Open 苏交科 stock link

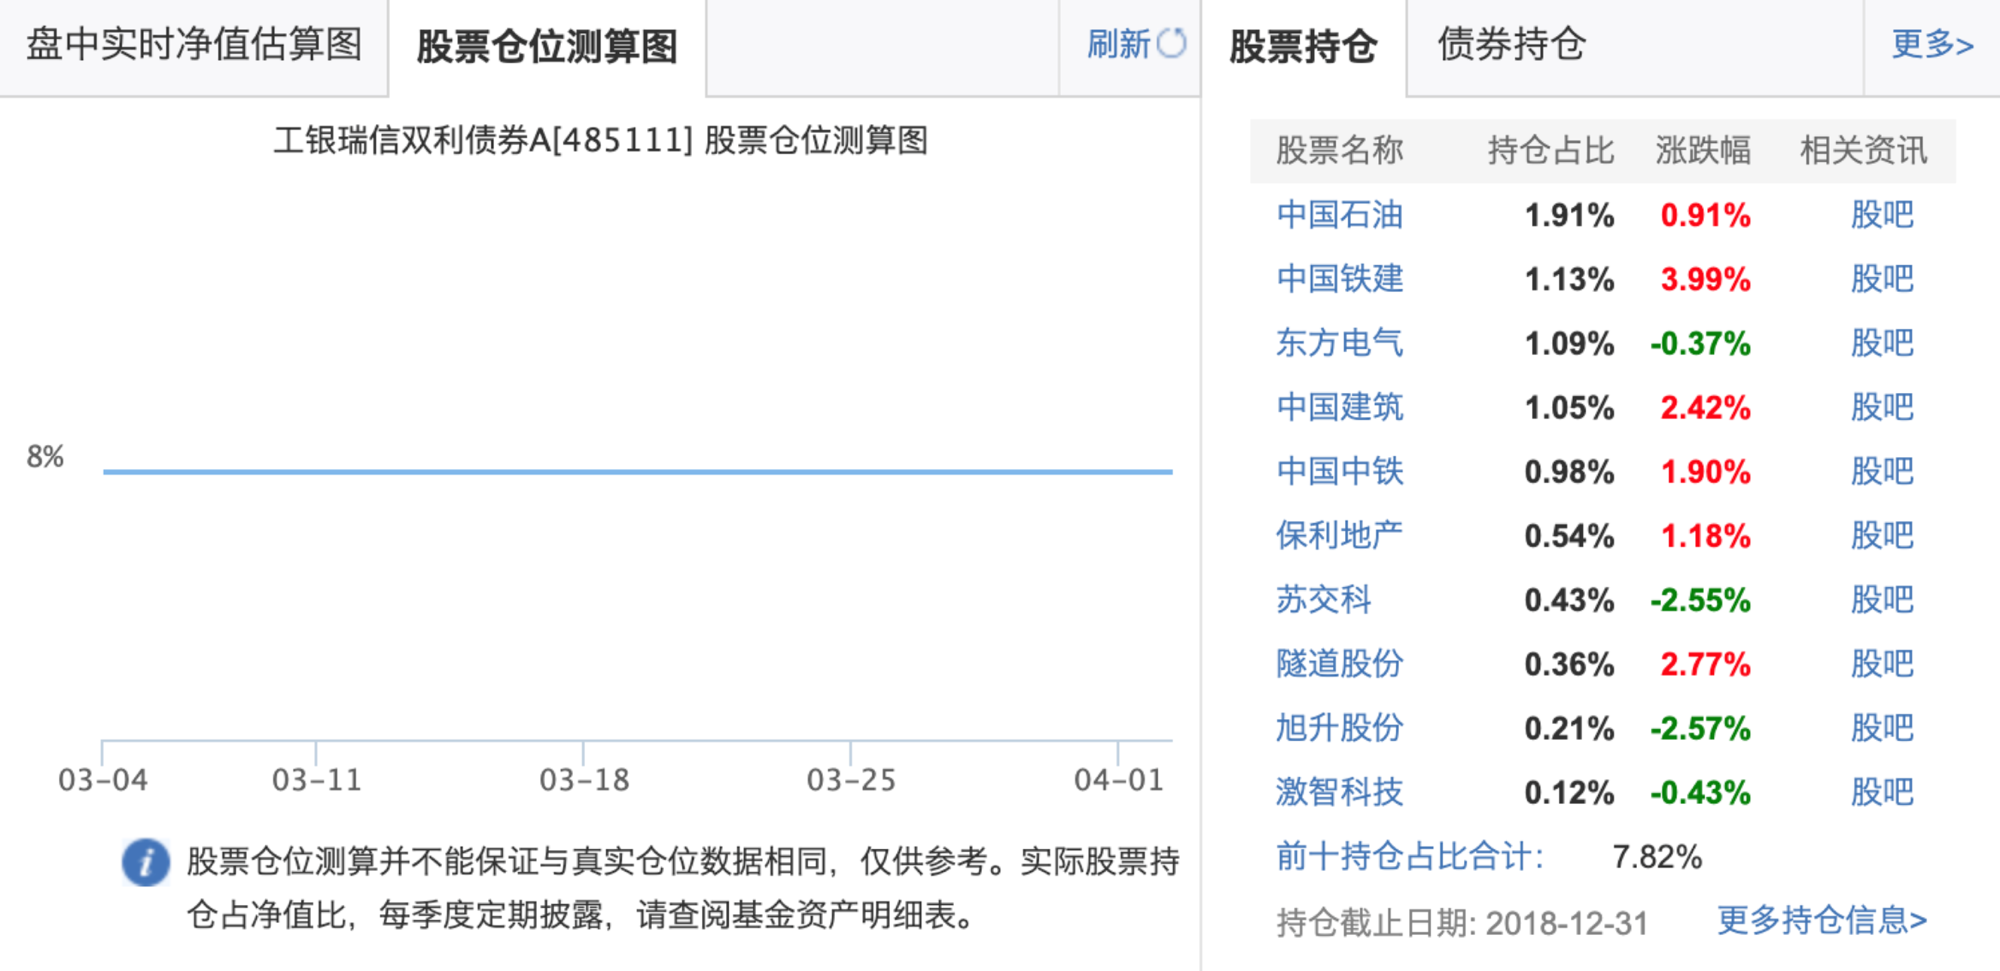coord(1323,600)
